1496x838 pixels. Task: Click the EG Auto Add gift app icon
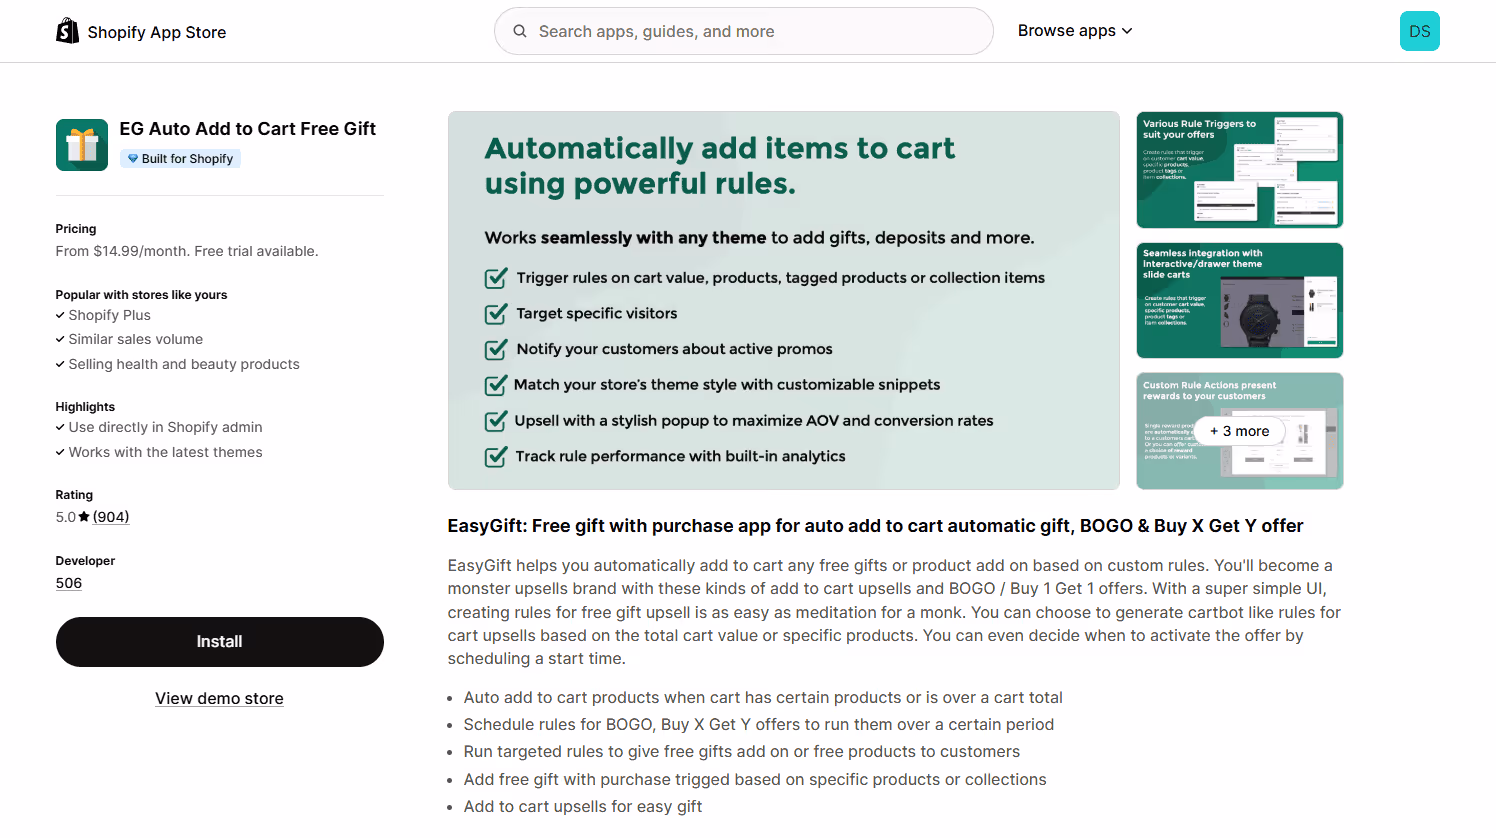point(82,145)
